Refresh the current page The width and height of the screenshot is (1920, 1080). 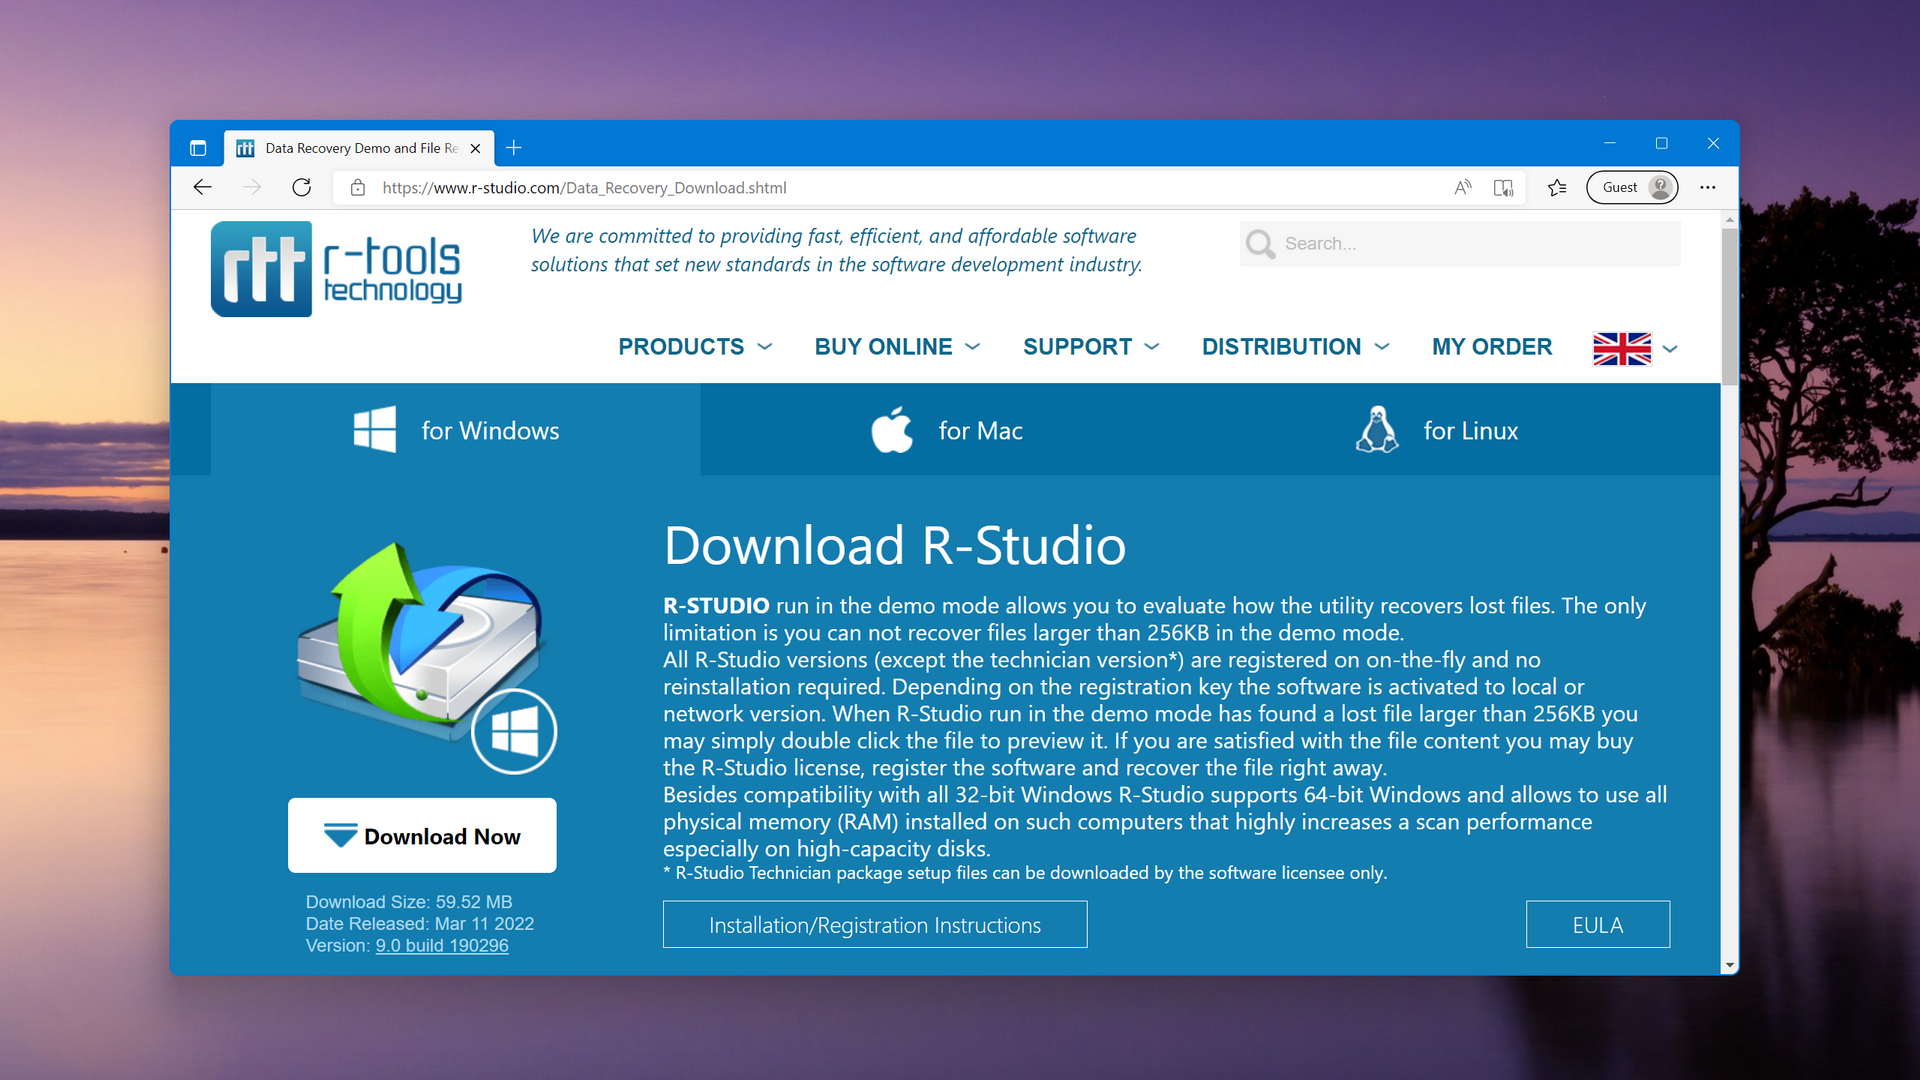(x=301, y=187)
